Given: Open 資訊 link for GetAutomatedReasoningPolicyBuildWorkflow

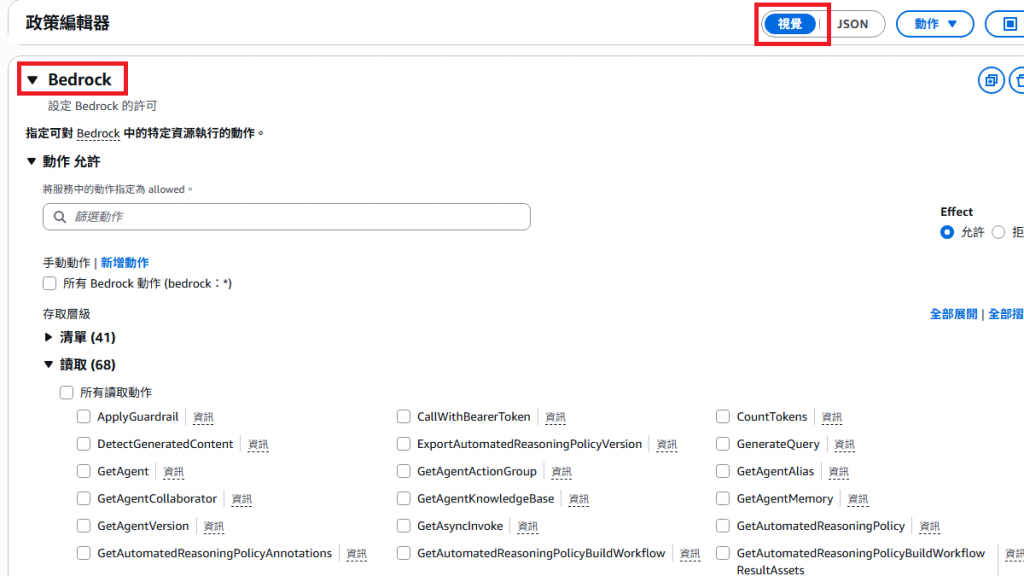Looking at the screenshot, I should 690,554.
